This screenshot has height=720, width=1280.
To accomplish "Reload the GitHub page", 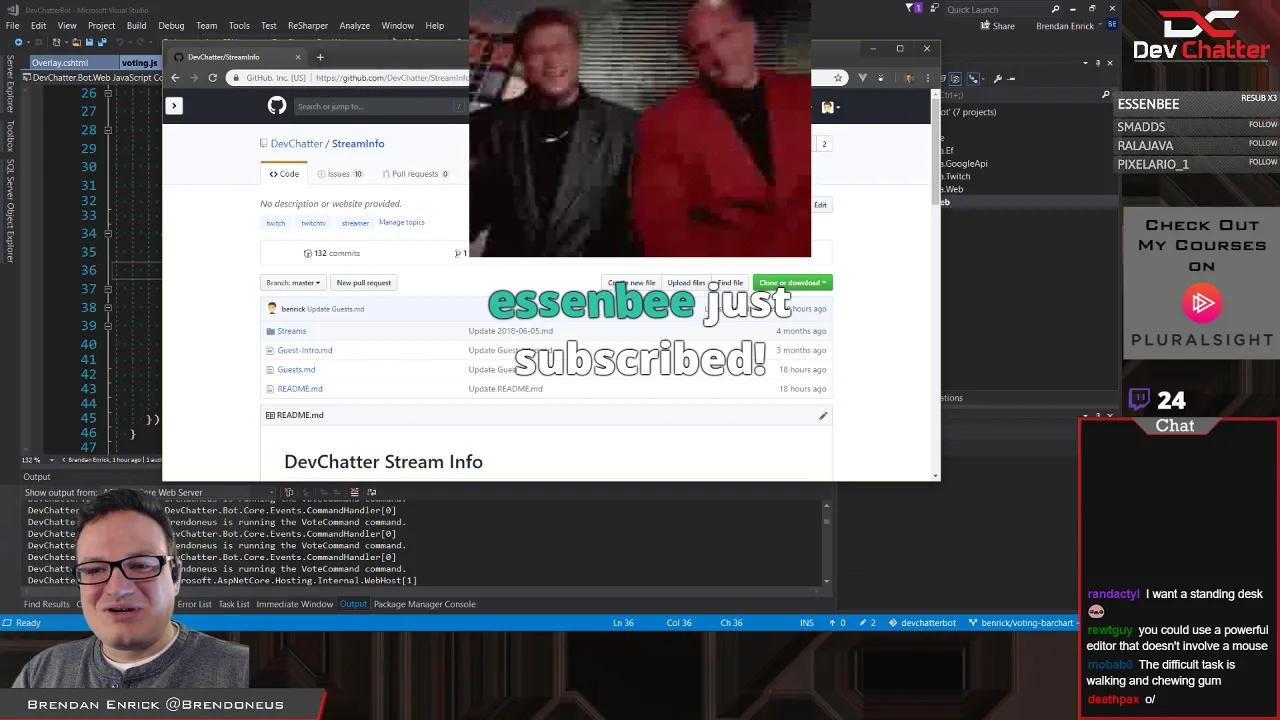I will (x=212, y=78).
